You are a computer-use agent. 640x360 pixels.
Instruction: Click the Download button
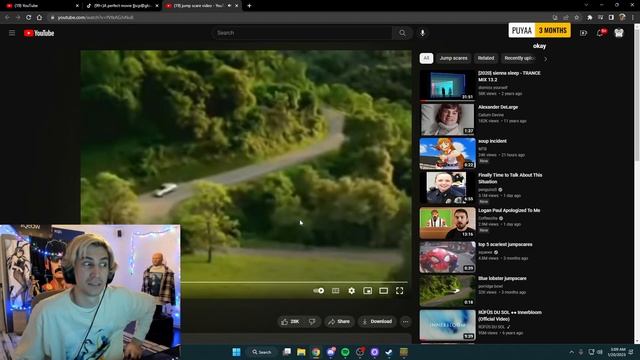(x=377, y=322)
